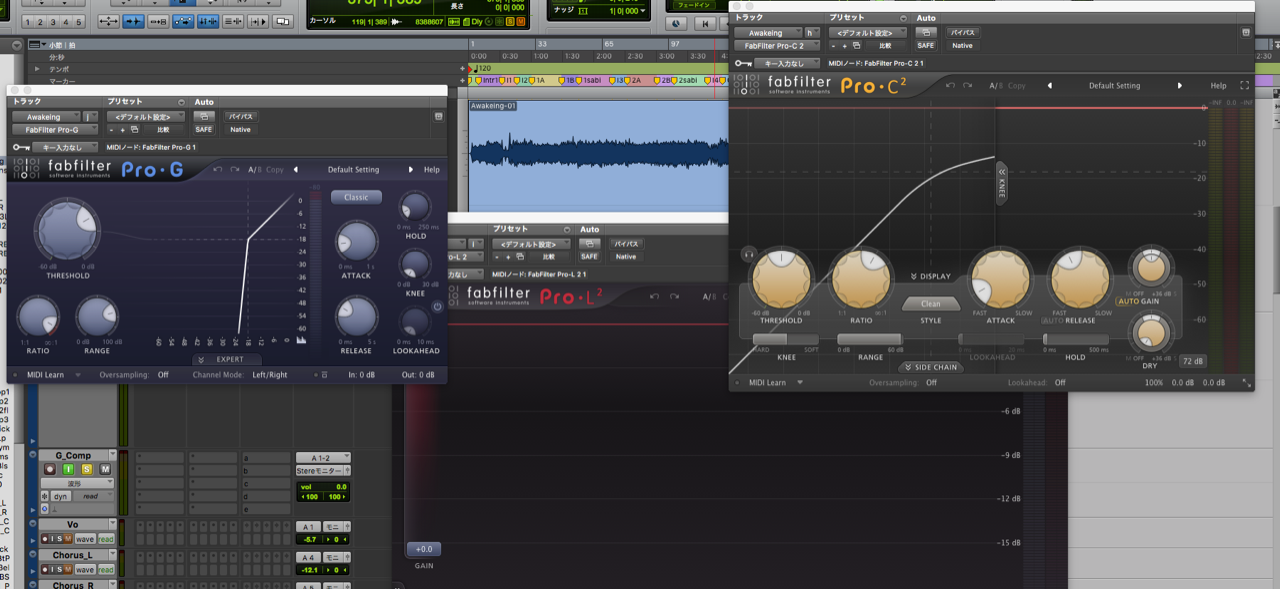Open track selector Awakeing in Pro-G window
This screenshot has width=1280, height=589.
click(x=47, y=116)
